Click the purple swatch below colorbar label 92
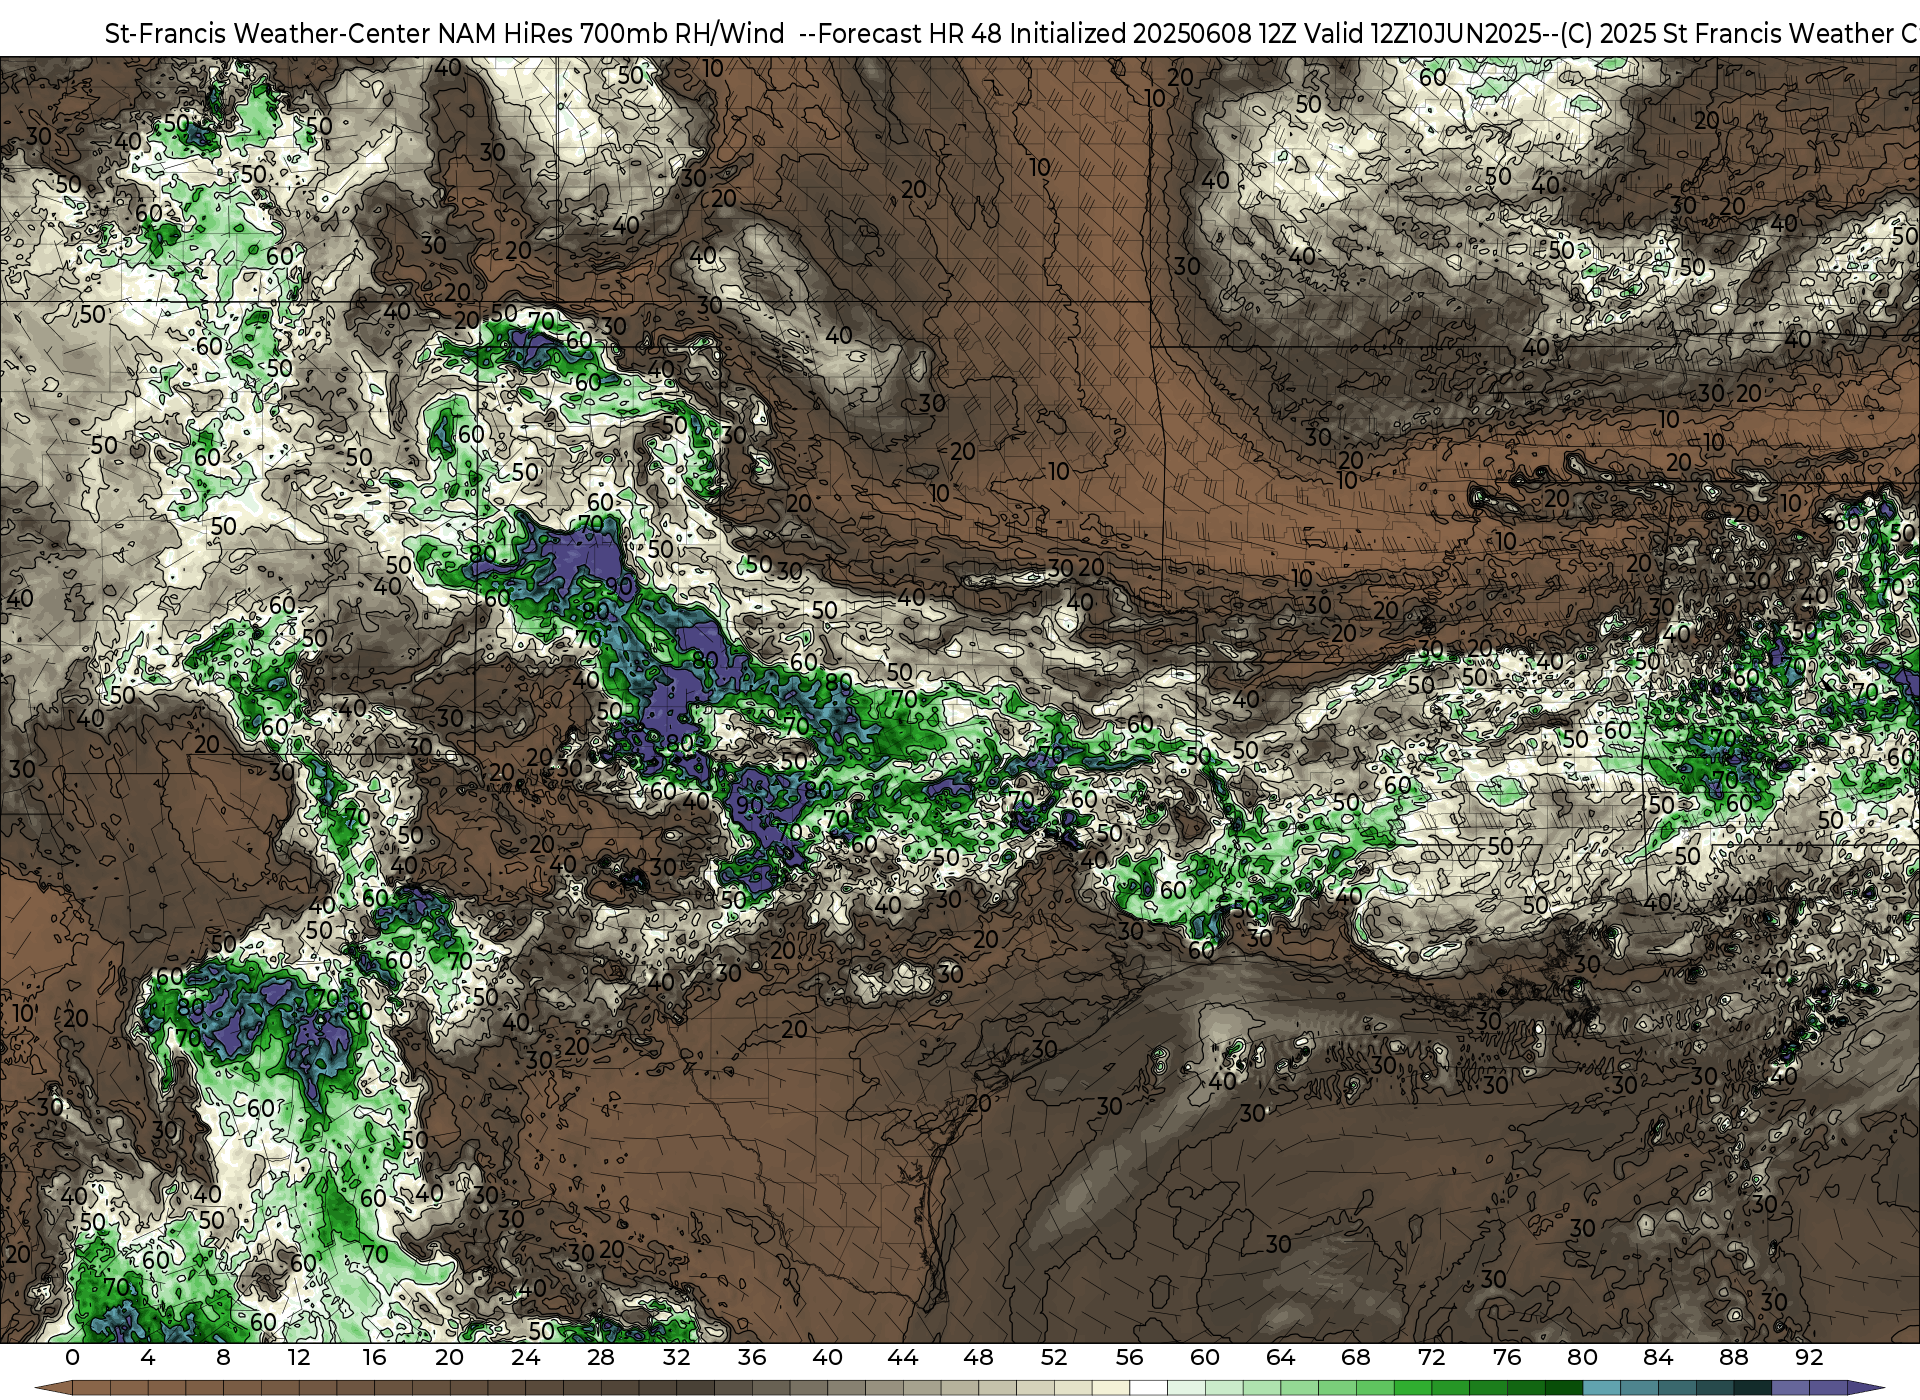This screenshot has width=1920, height=1400. pos(1828,1388)
